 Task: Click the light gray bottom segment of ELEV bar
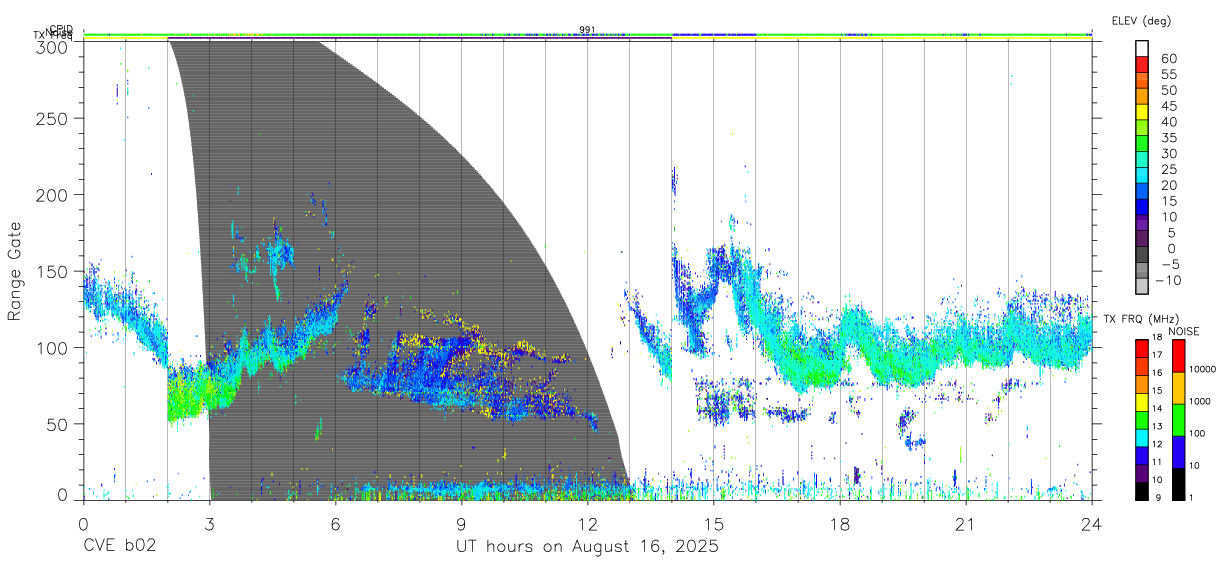click(1142, 287)
